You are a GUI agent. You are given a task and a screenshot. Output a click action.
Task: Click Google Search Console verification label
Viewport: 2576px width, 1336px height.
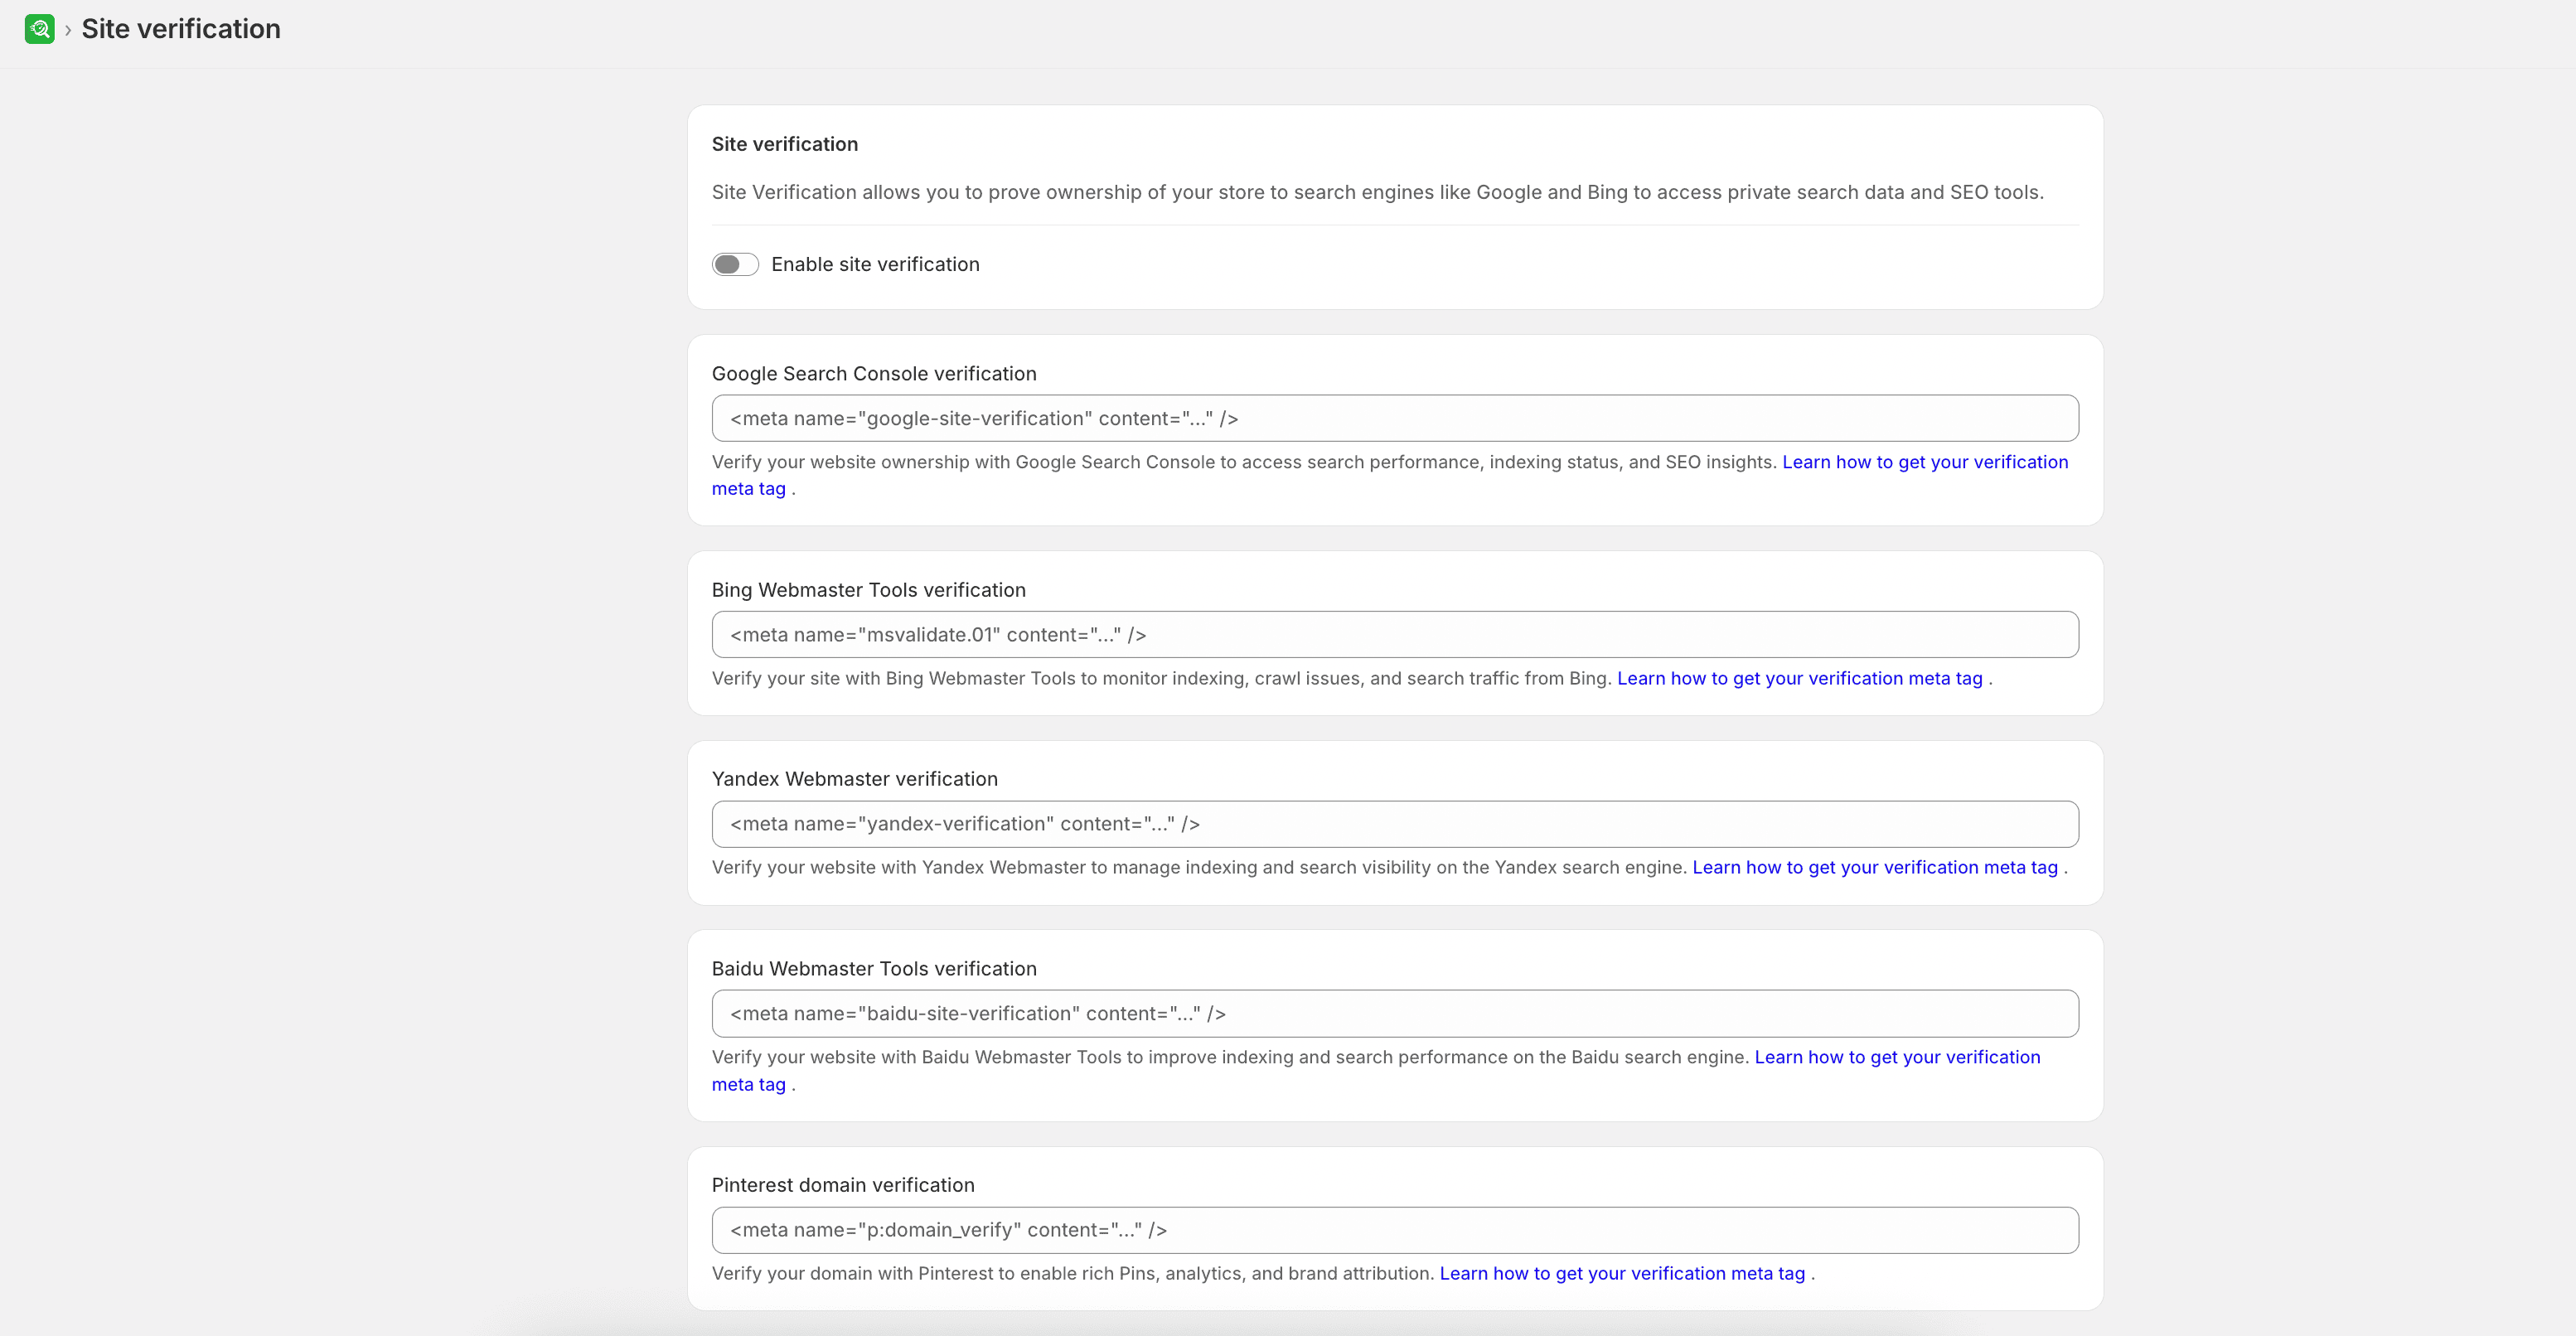click(x=874, y=373)
